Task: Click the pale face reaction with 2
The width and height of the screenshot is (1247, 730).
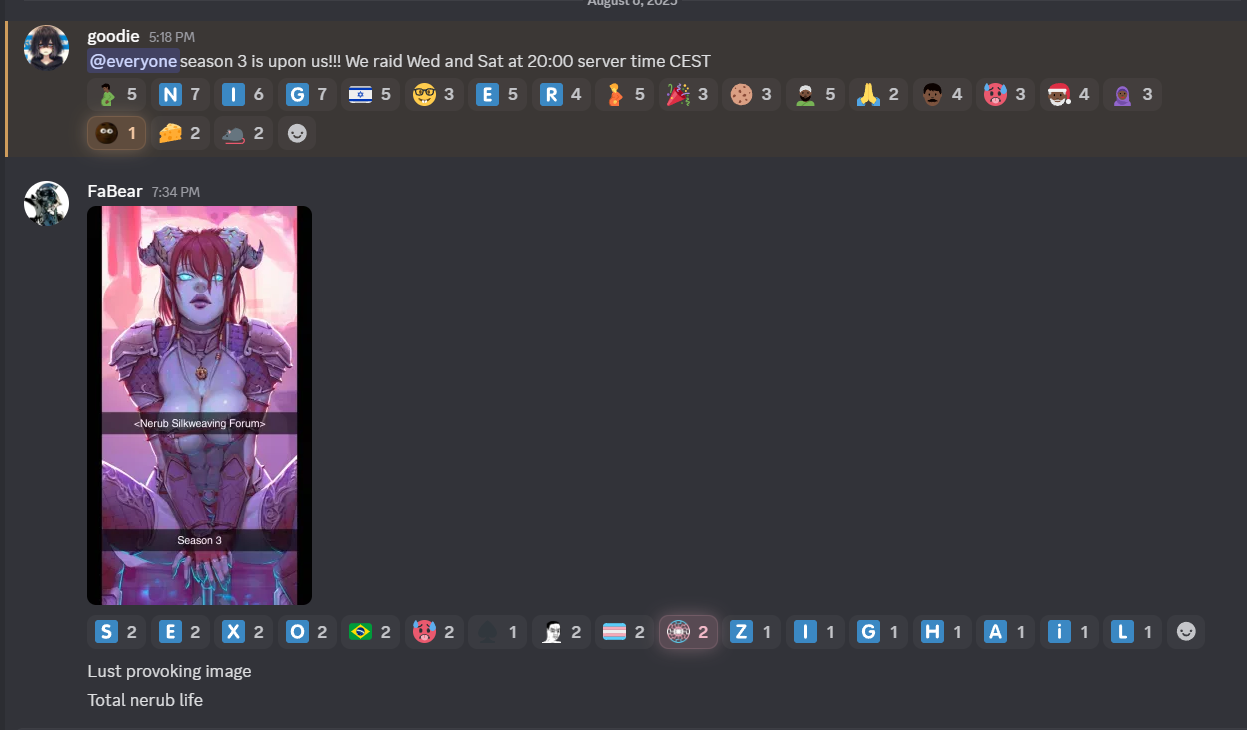Action: coord(561,632)
